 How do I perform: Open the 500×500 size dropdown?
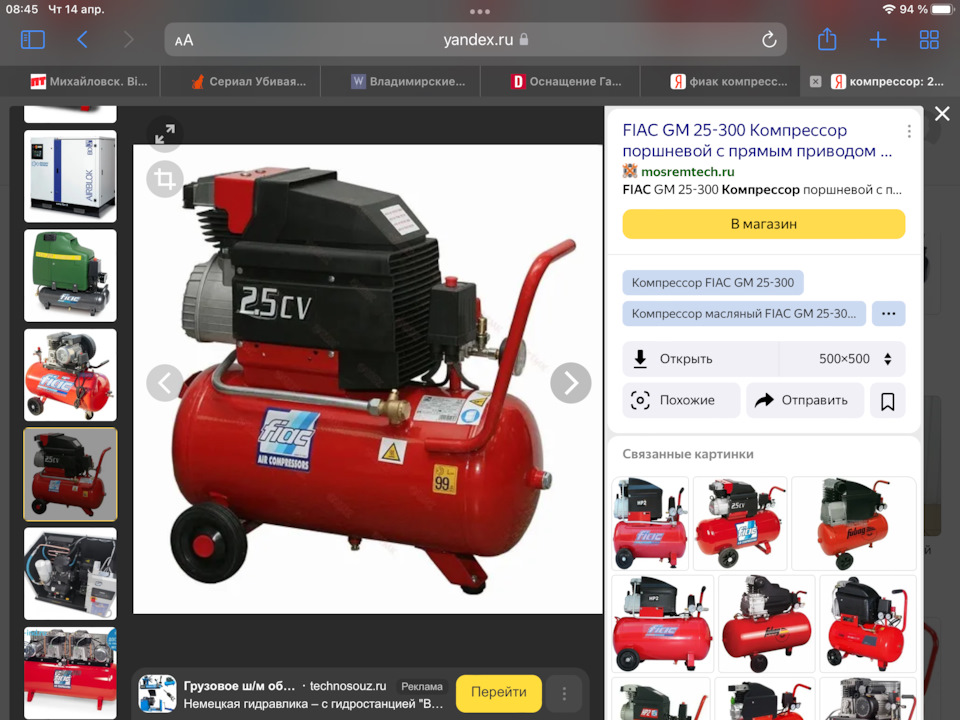click(x=842, y=359)
